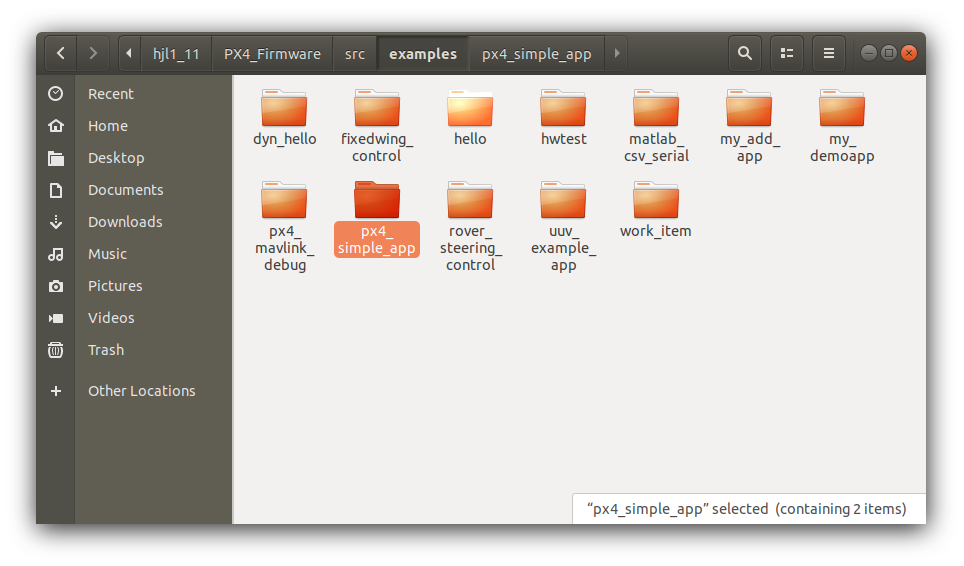
Task: Click the plus icon for Other Locations
Action: point(55,391)
